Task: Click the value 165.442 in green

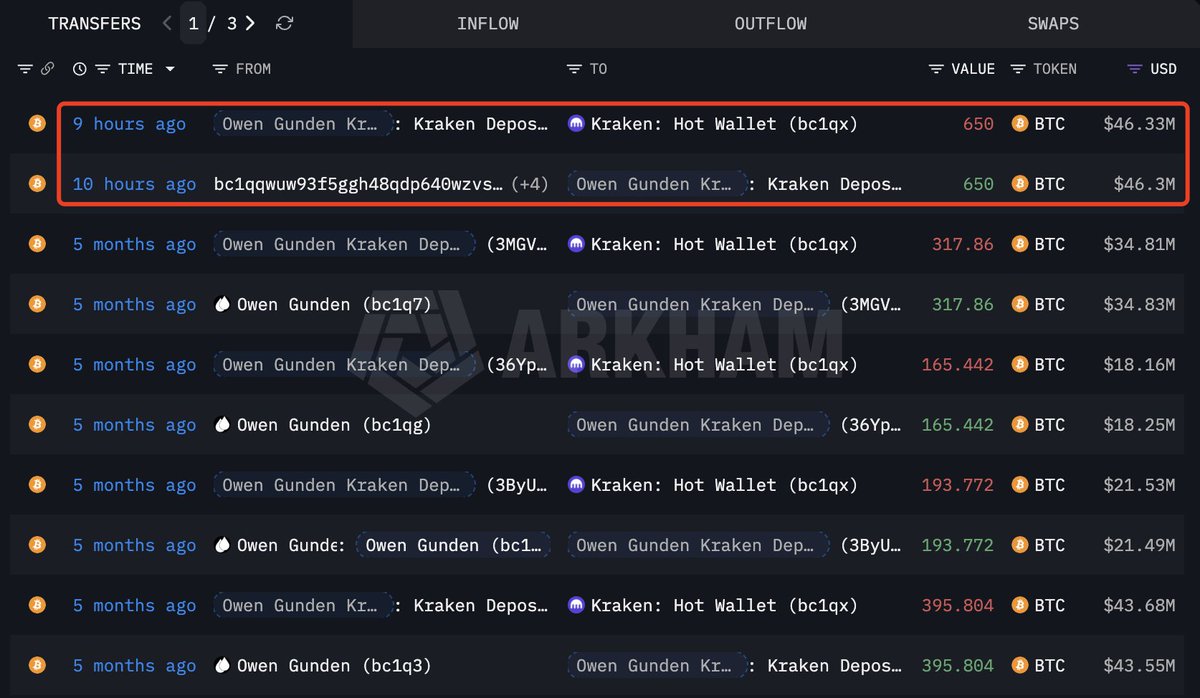Action: click(x=958, y=425)
